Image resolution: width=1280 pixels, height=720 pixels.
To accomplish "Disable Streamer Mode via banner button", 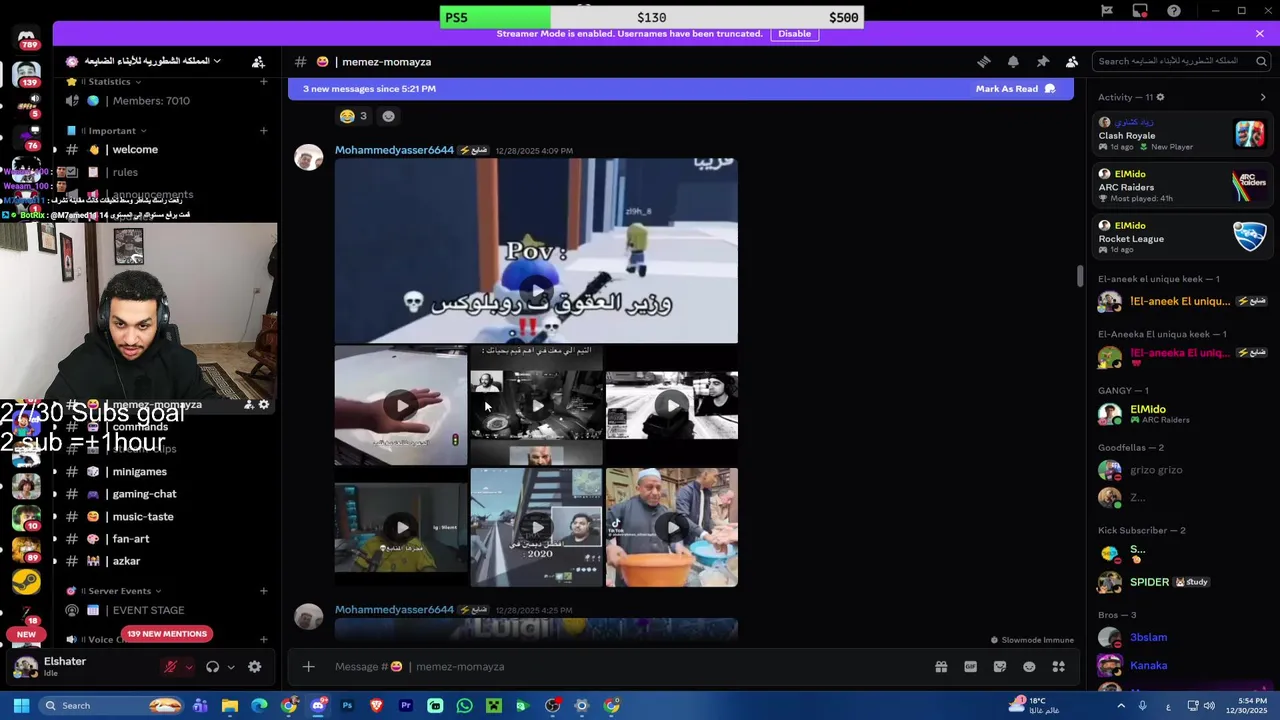I will (x=795, y=34).
